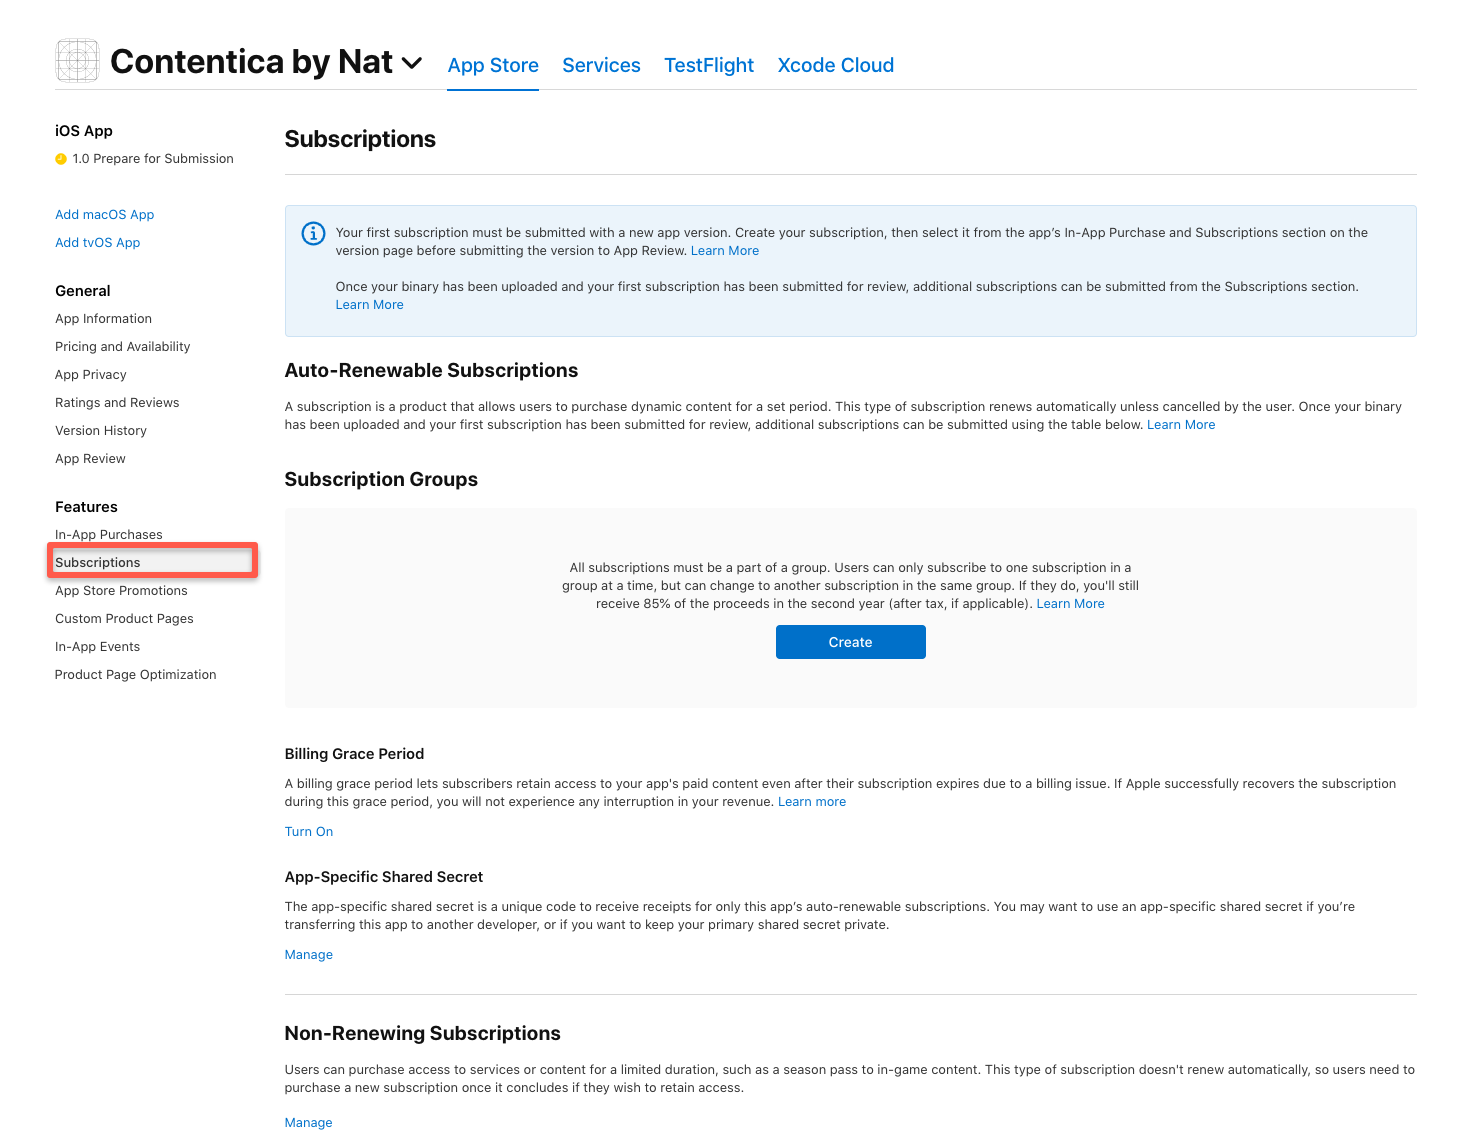Open App Store Promotions
The height and width of the screenshot is (1144, 1468).
[x=121, y=591]
